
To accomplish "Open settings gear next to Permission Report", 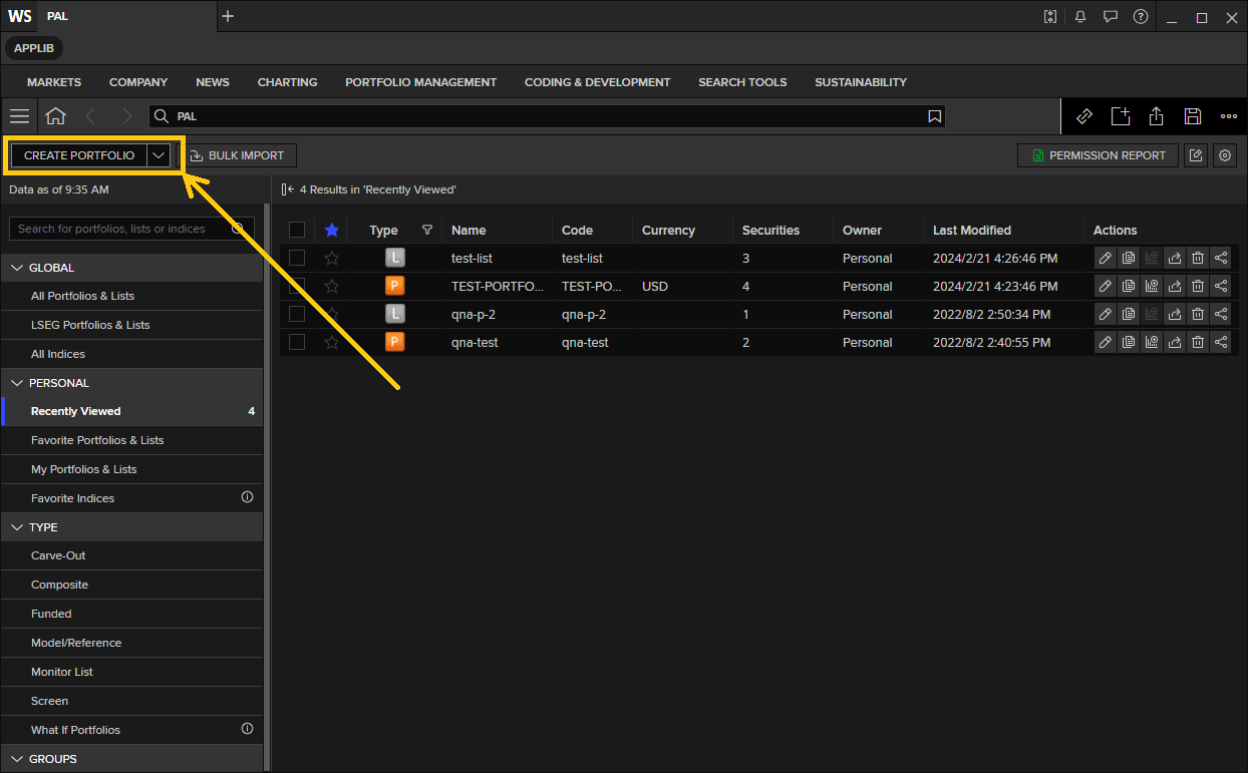I will (x=1225, y=155).
